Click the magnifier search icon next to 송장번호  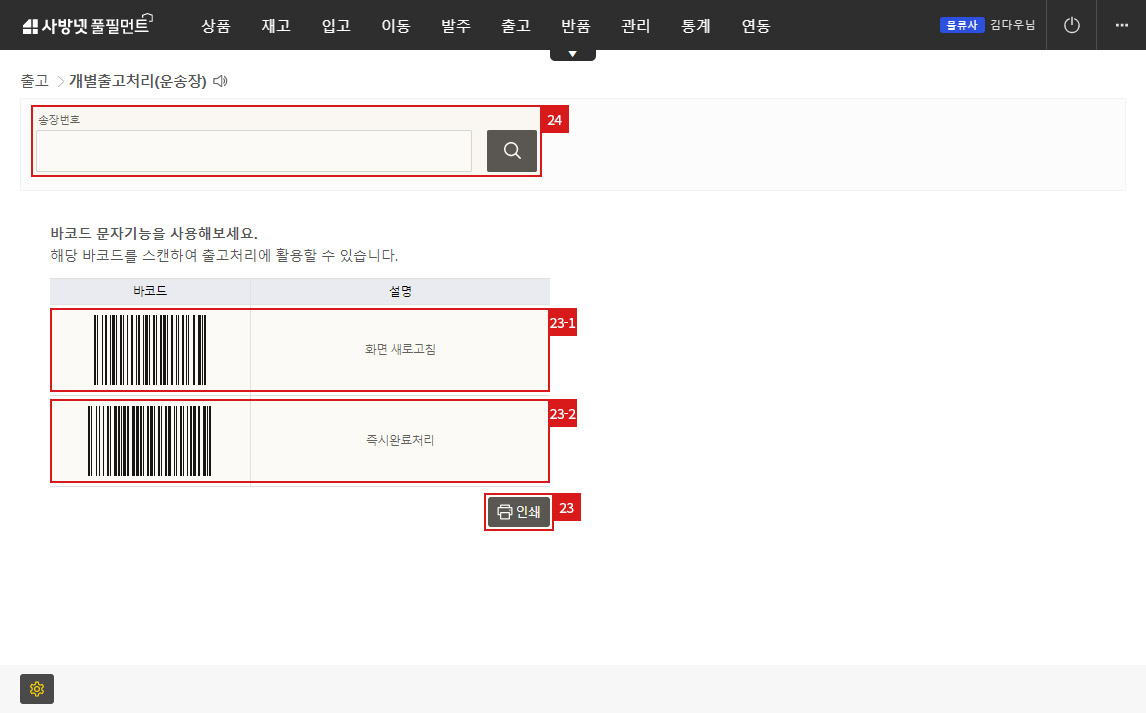pos(511,151)
